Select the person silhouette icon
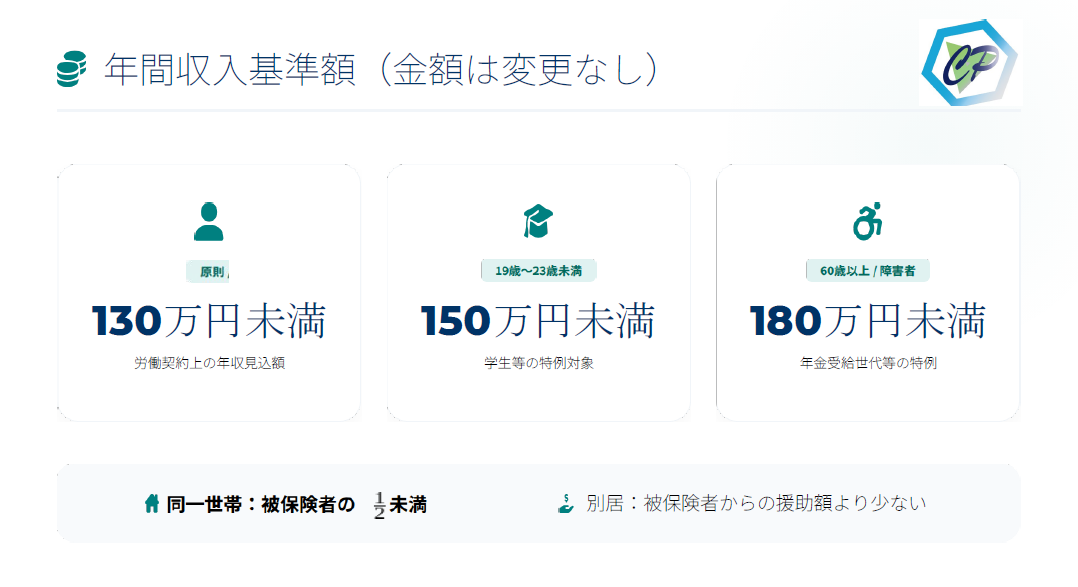The image size is (1078, 587). click(208, 221)
